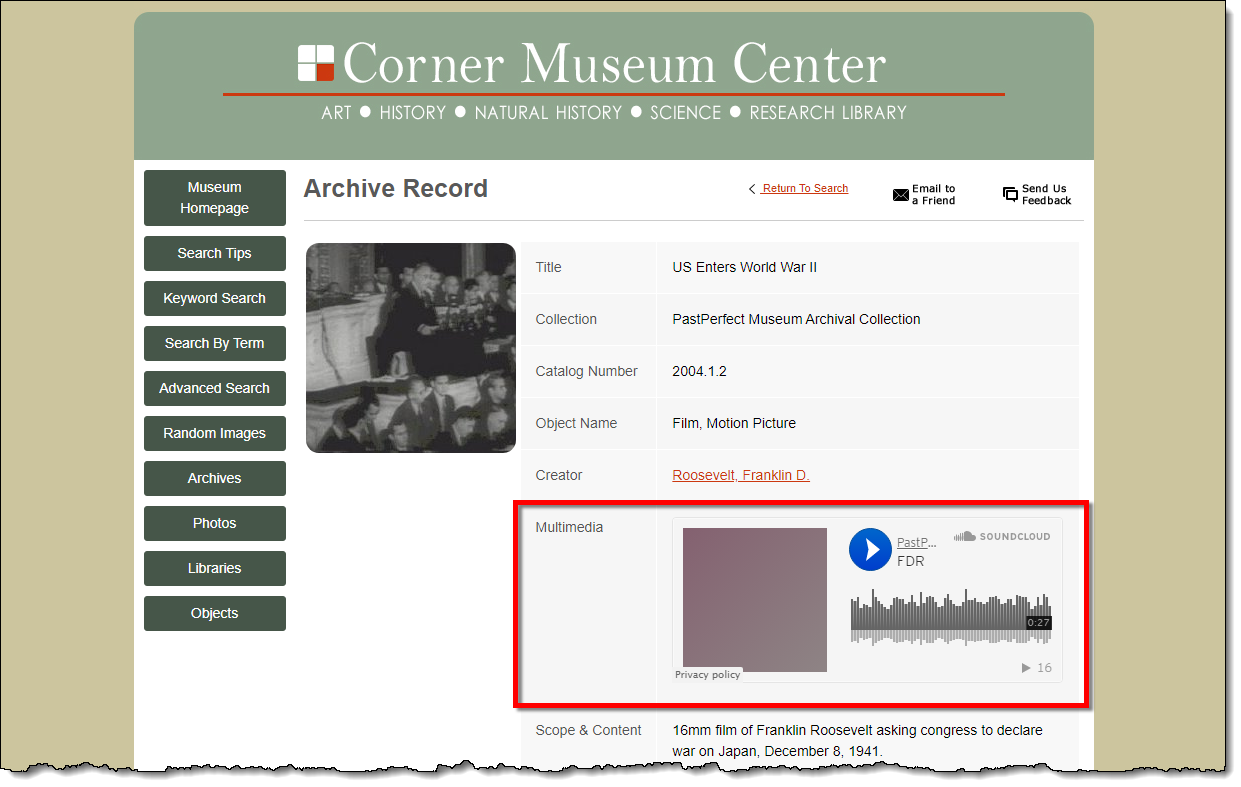Click the Email to a Friend envelope icon
Screen dimensions: 1241x787
900,195
